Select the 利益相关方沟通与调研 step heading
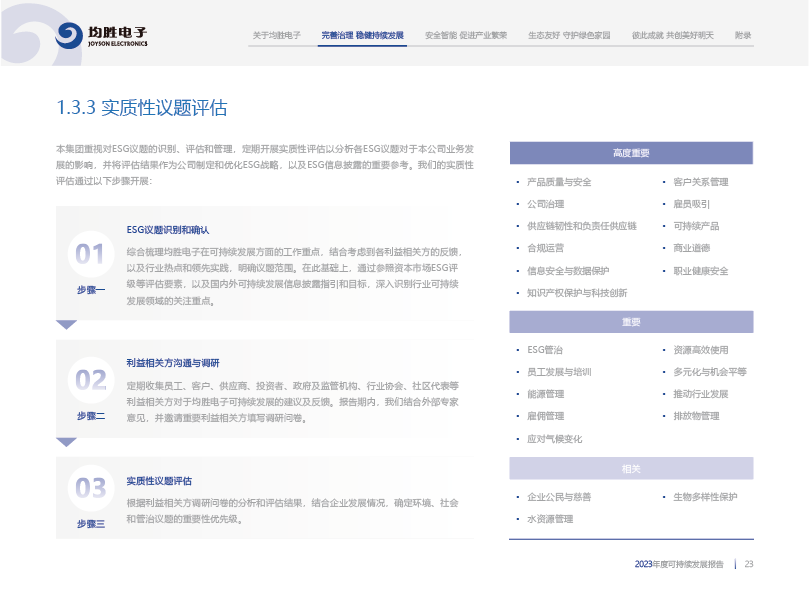809x596 pixels. pos(173,362)
